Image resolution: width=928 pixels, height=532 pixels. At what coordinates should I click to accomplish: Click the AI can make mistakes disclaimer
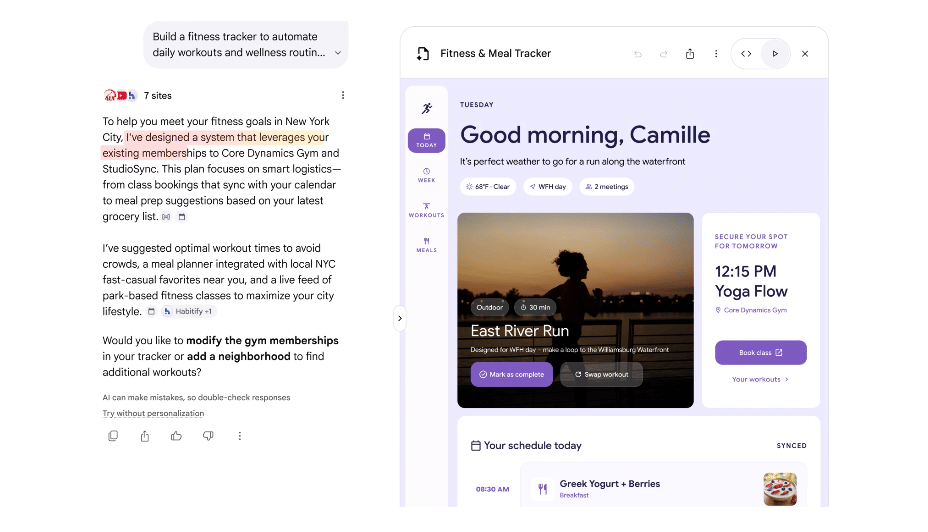pos(196,398)
